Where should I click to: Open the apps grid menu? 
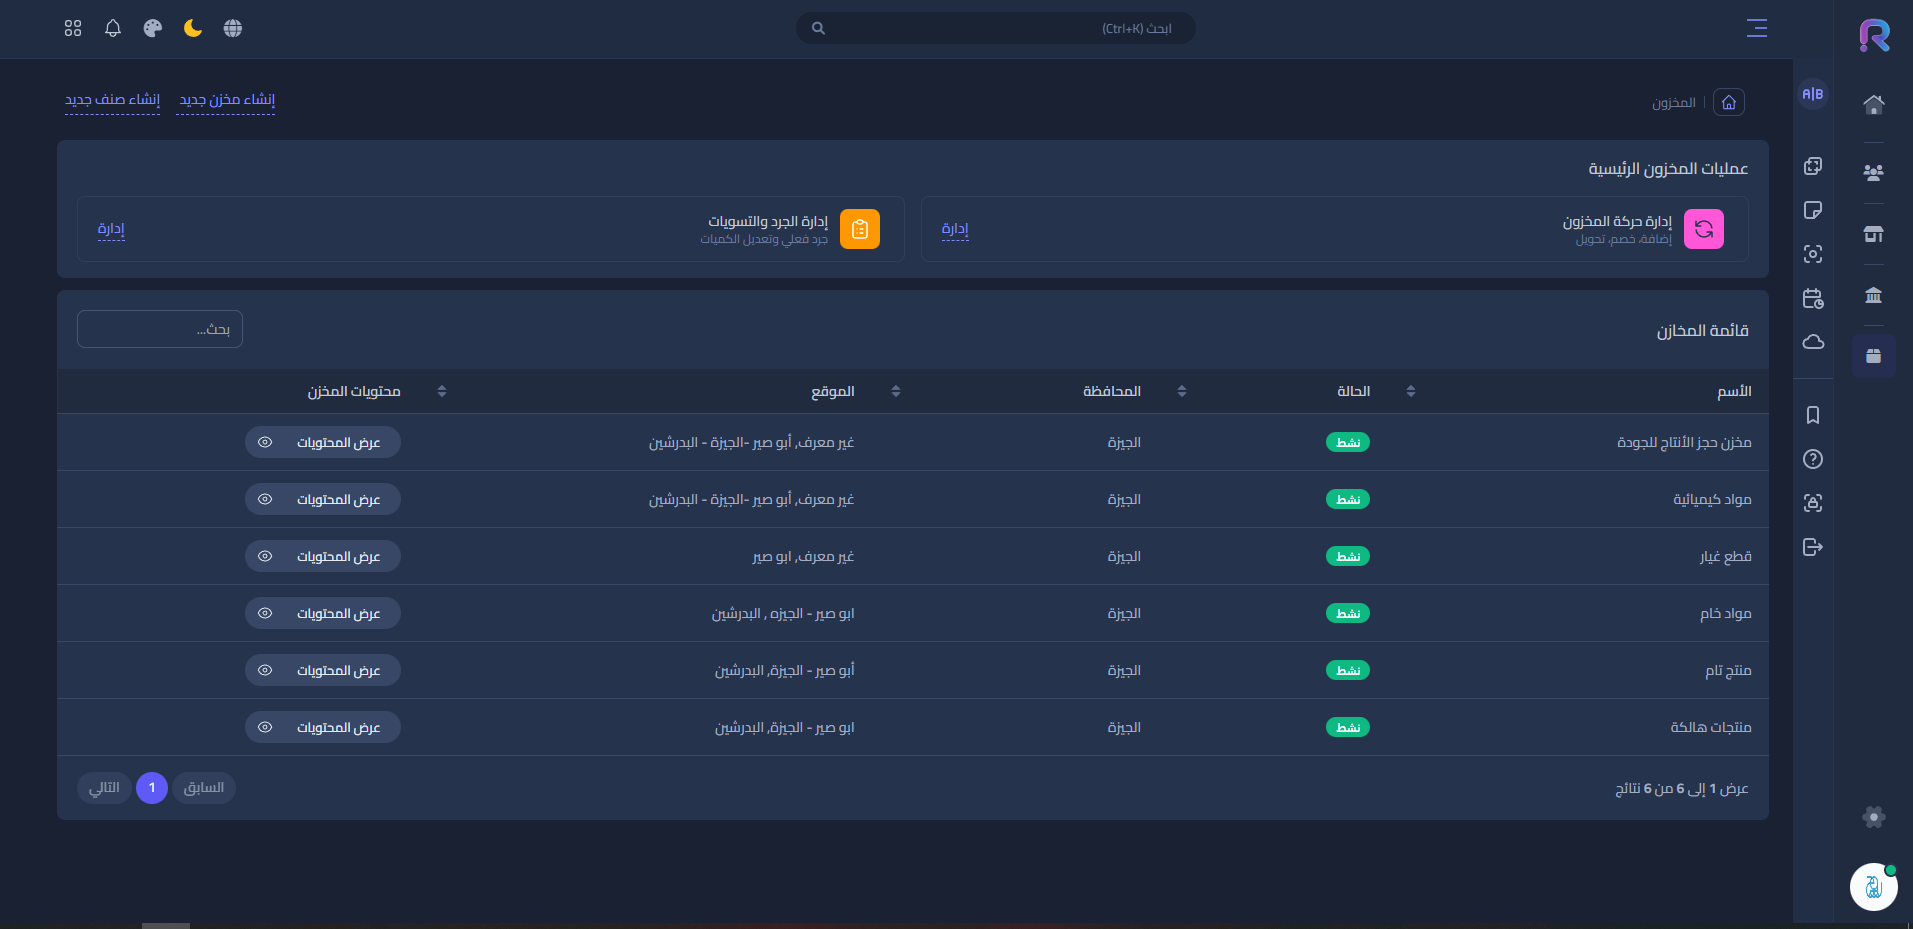tap(73, 28)
